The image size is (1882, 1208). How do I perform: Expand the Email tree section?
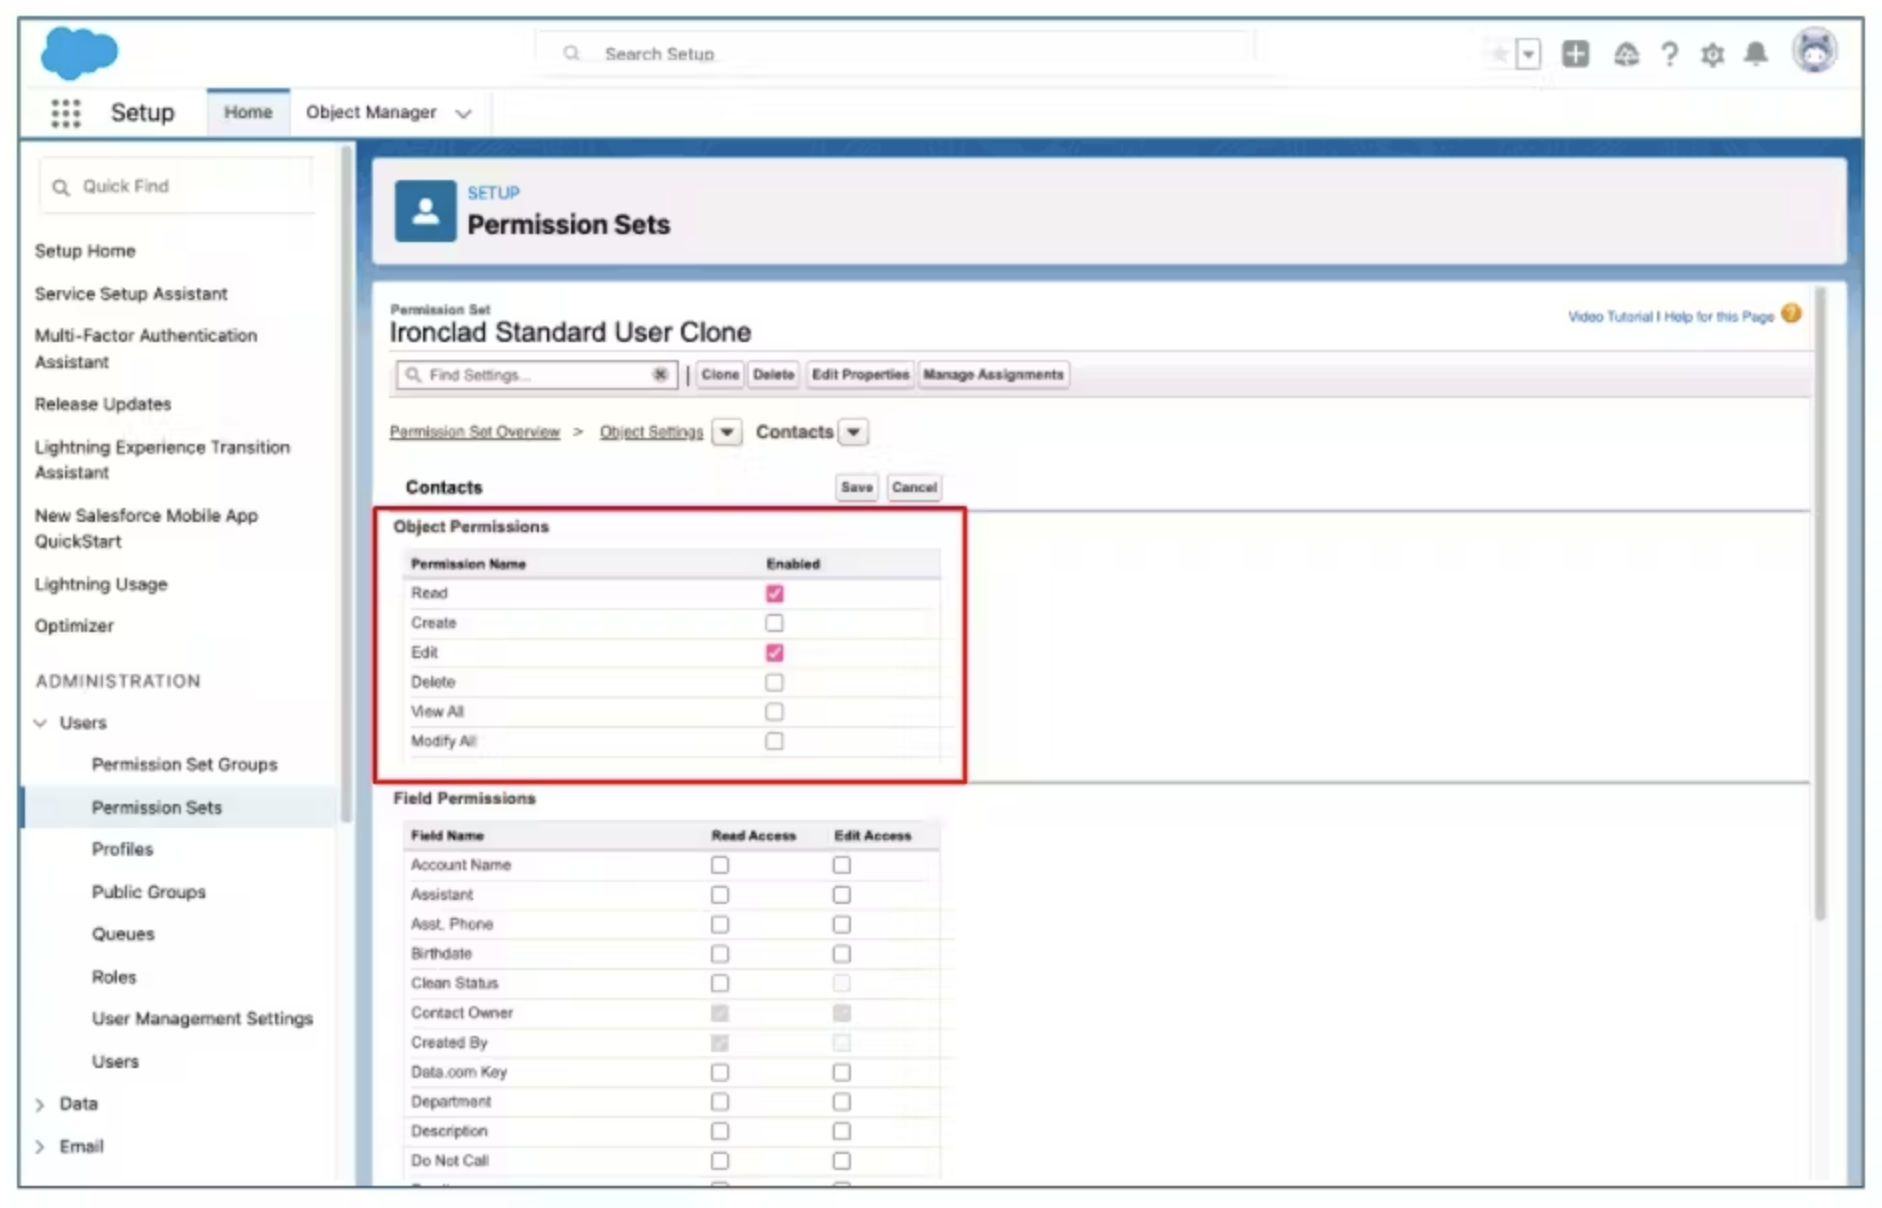pyautogui.click(x=40, y=1147)
